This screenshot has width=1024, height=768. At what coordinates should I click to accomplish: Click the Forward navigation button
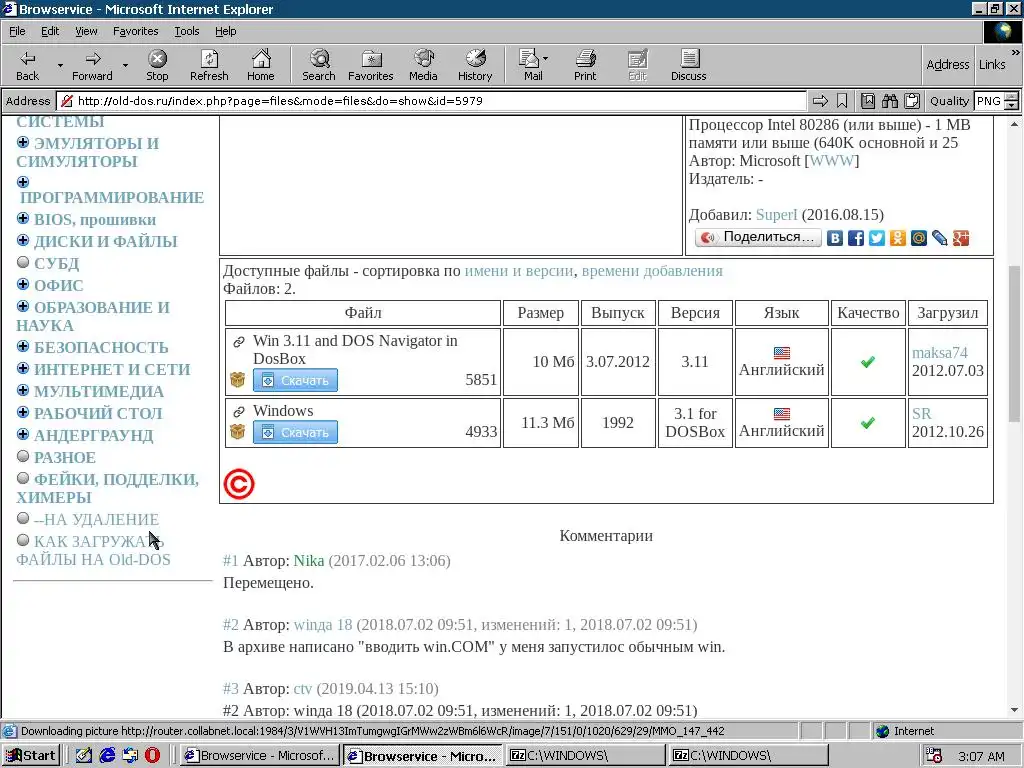[x=92, y=65]
